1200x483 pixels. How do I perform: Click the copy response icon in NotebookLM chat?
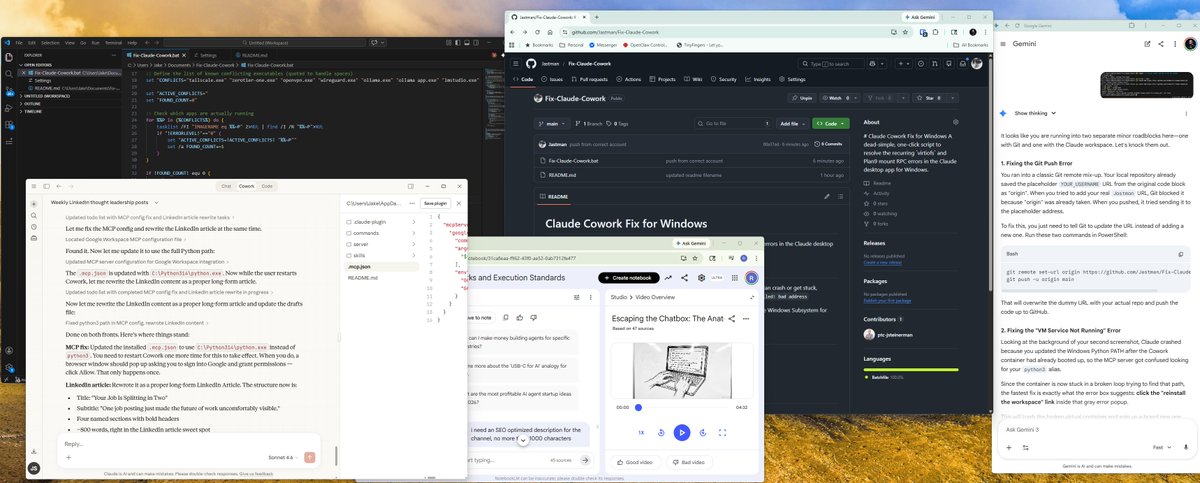coord(506,317)
